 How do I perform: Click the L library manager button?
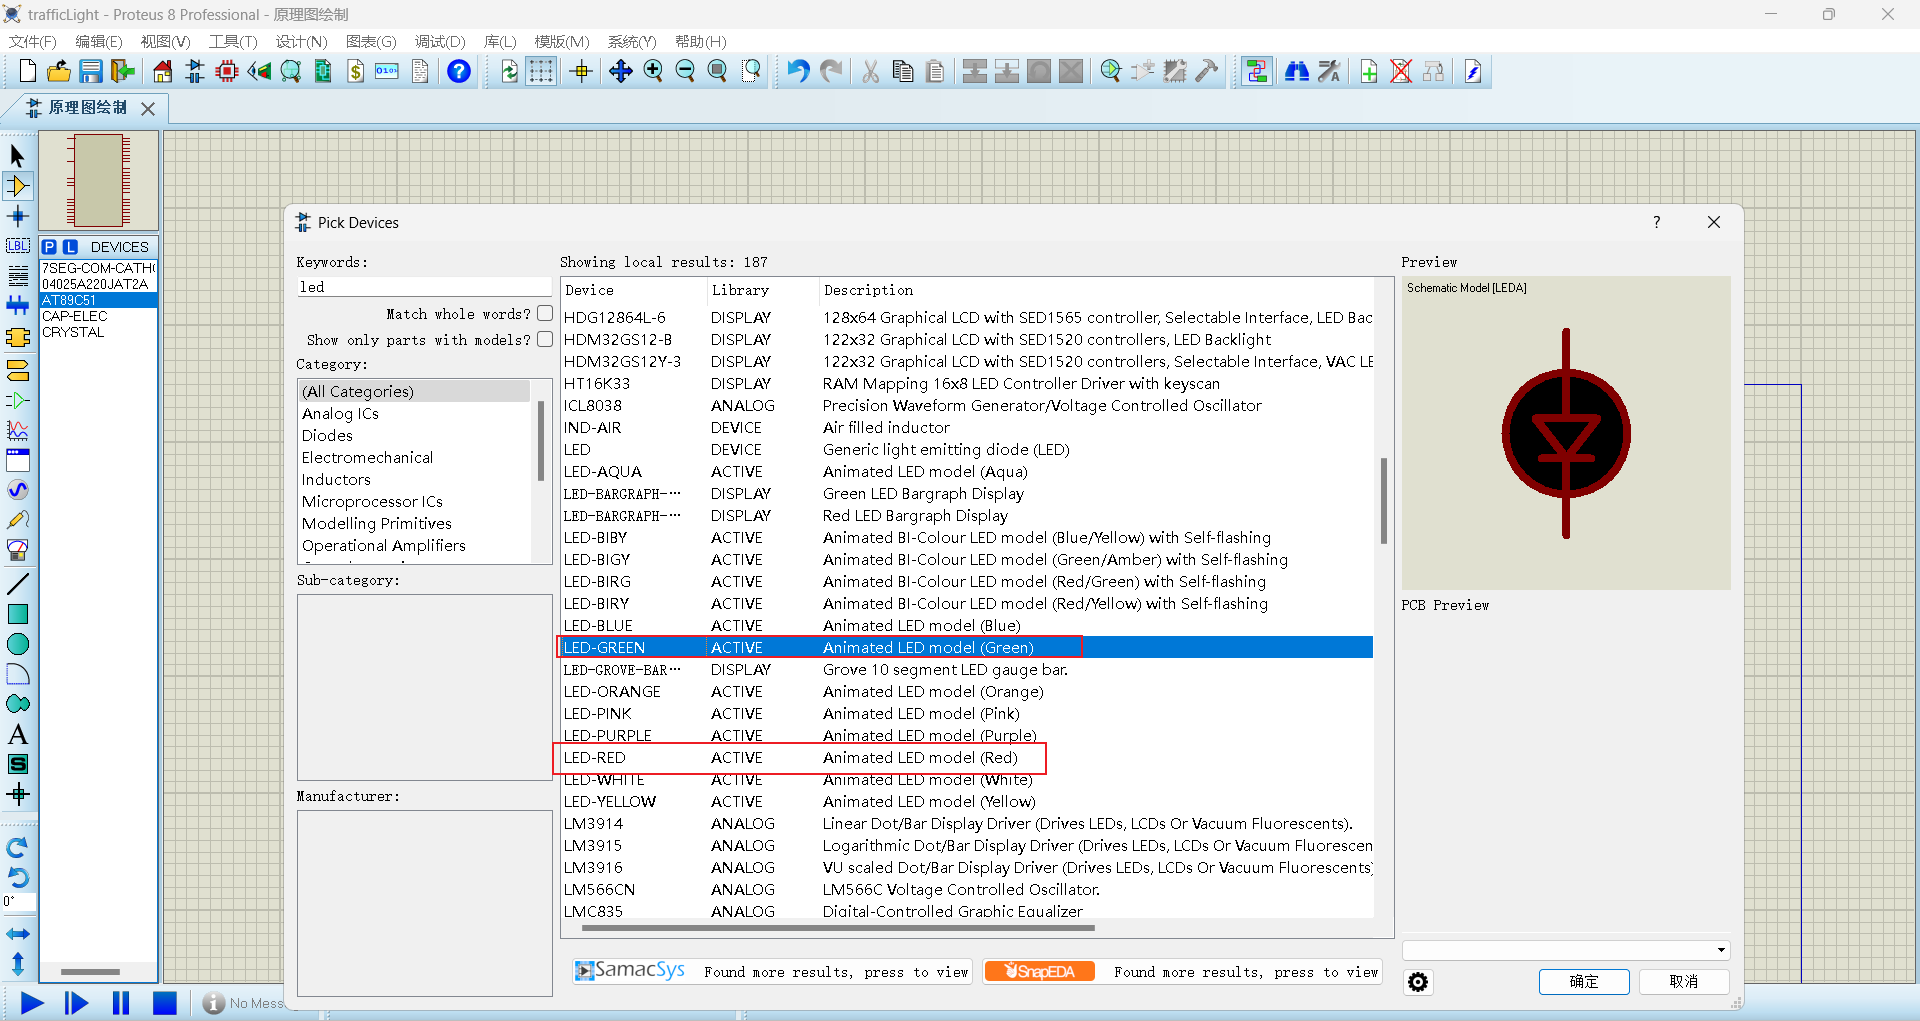coord(70,247)
